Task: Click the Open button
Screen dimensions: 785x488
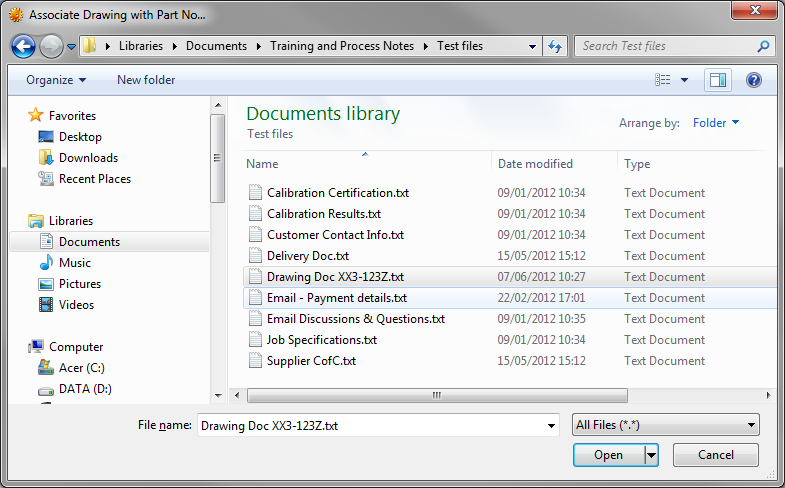Action: point(608,455)
